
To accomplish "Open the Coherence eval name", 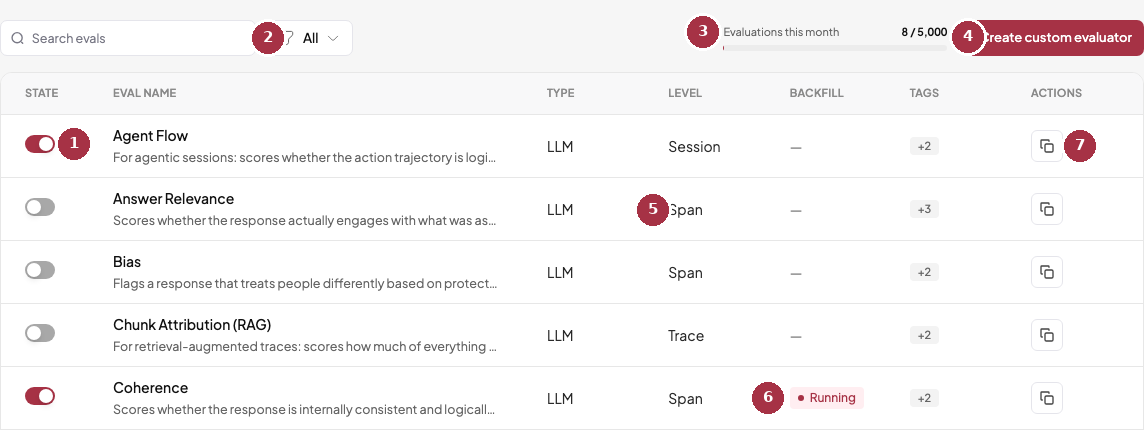I will 150,388.
